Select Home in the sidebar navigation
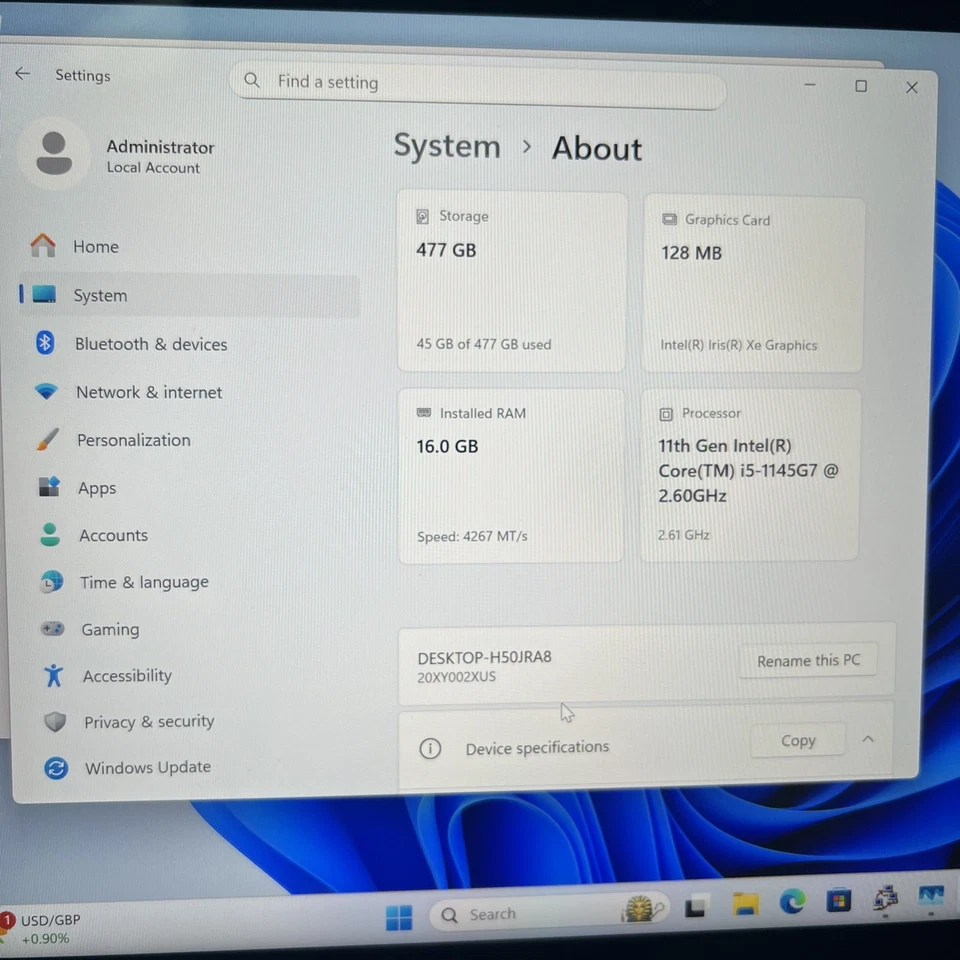960x960 pixels. pos(96,246)
